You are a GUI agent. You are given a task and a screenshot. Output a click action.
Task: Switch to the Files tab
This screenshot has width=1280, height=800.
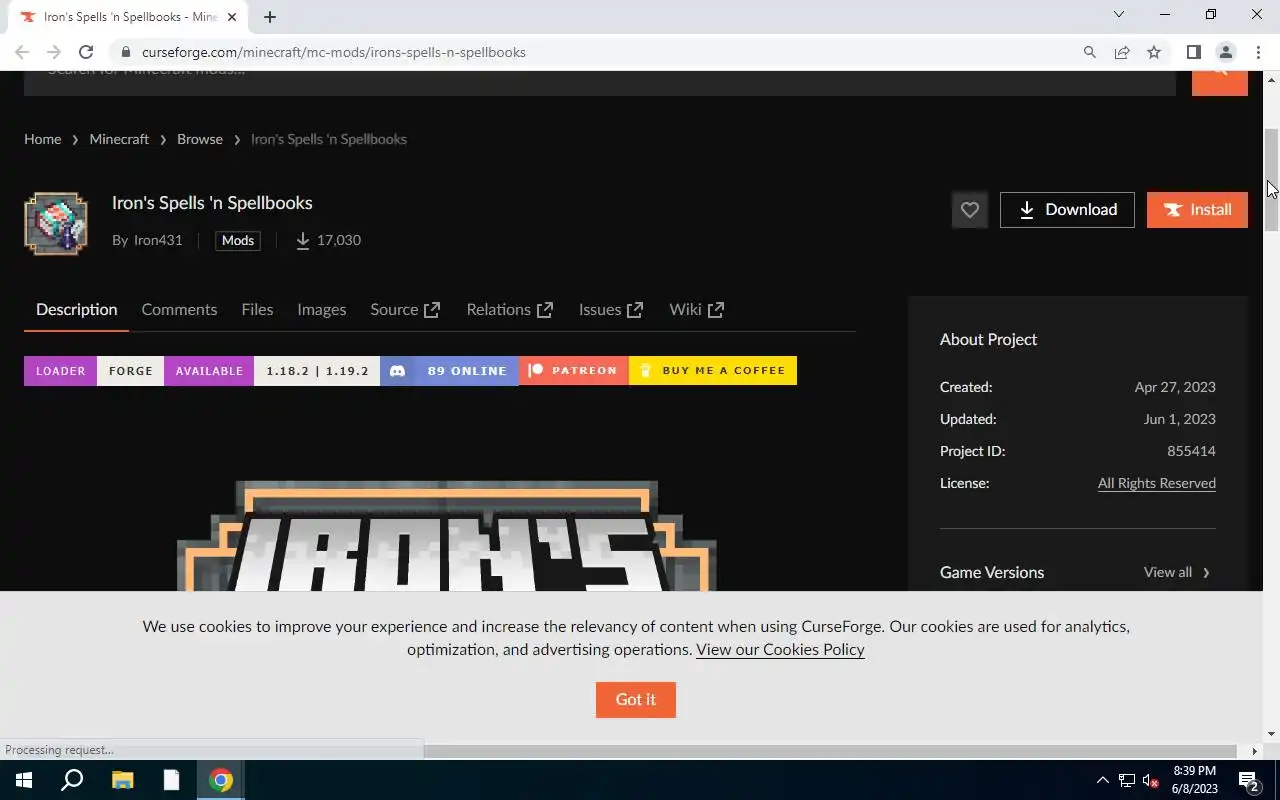257,310
